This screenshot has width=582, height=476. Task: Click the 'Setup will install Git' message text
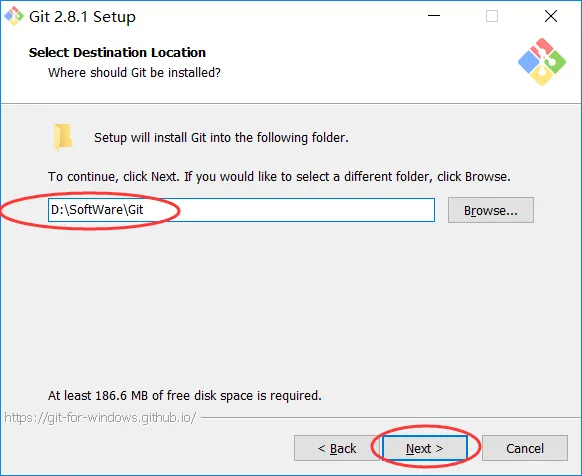click(221, 138)
